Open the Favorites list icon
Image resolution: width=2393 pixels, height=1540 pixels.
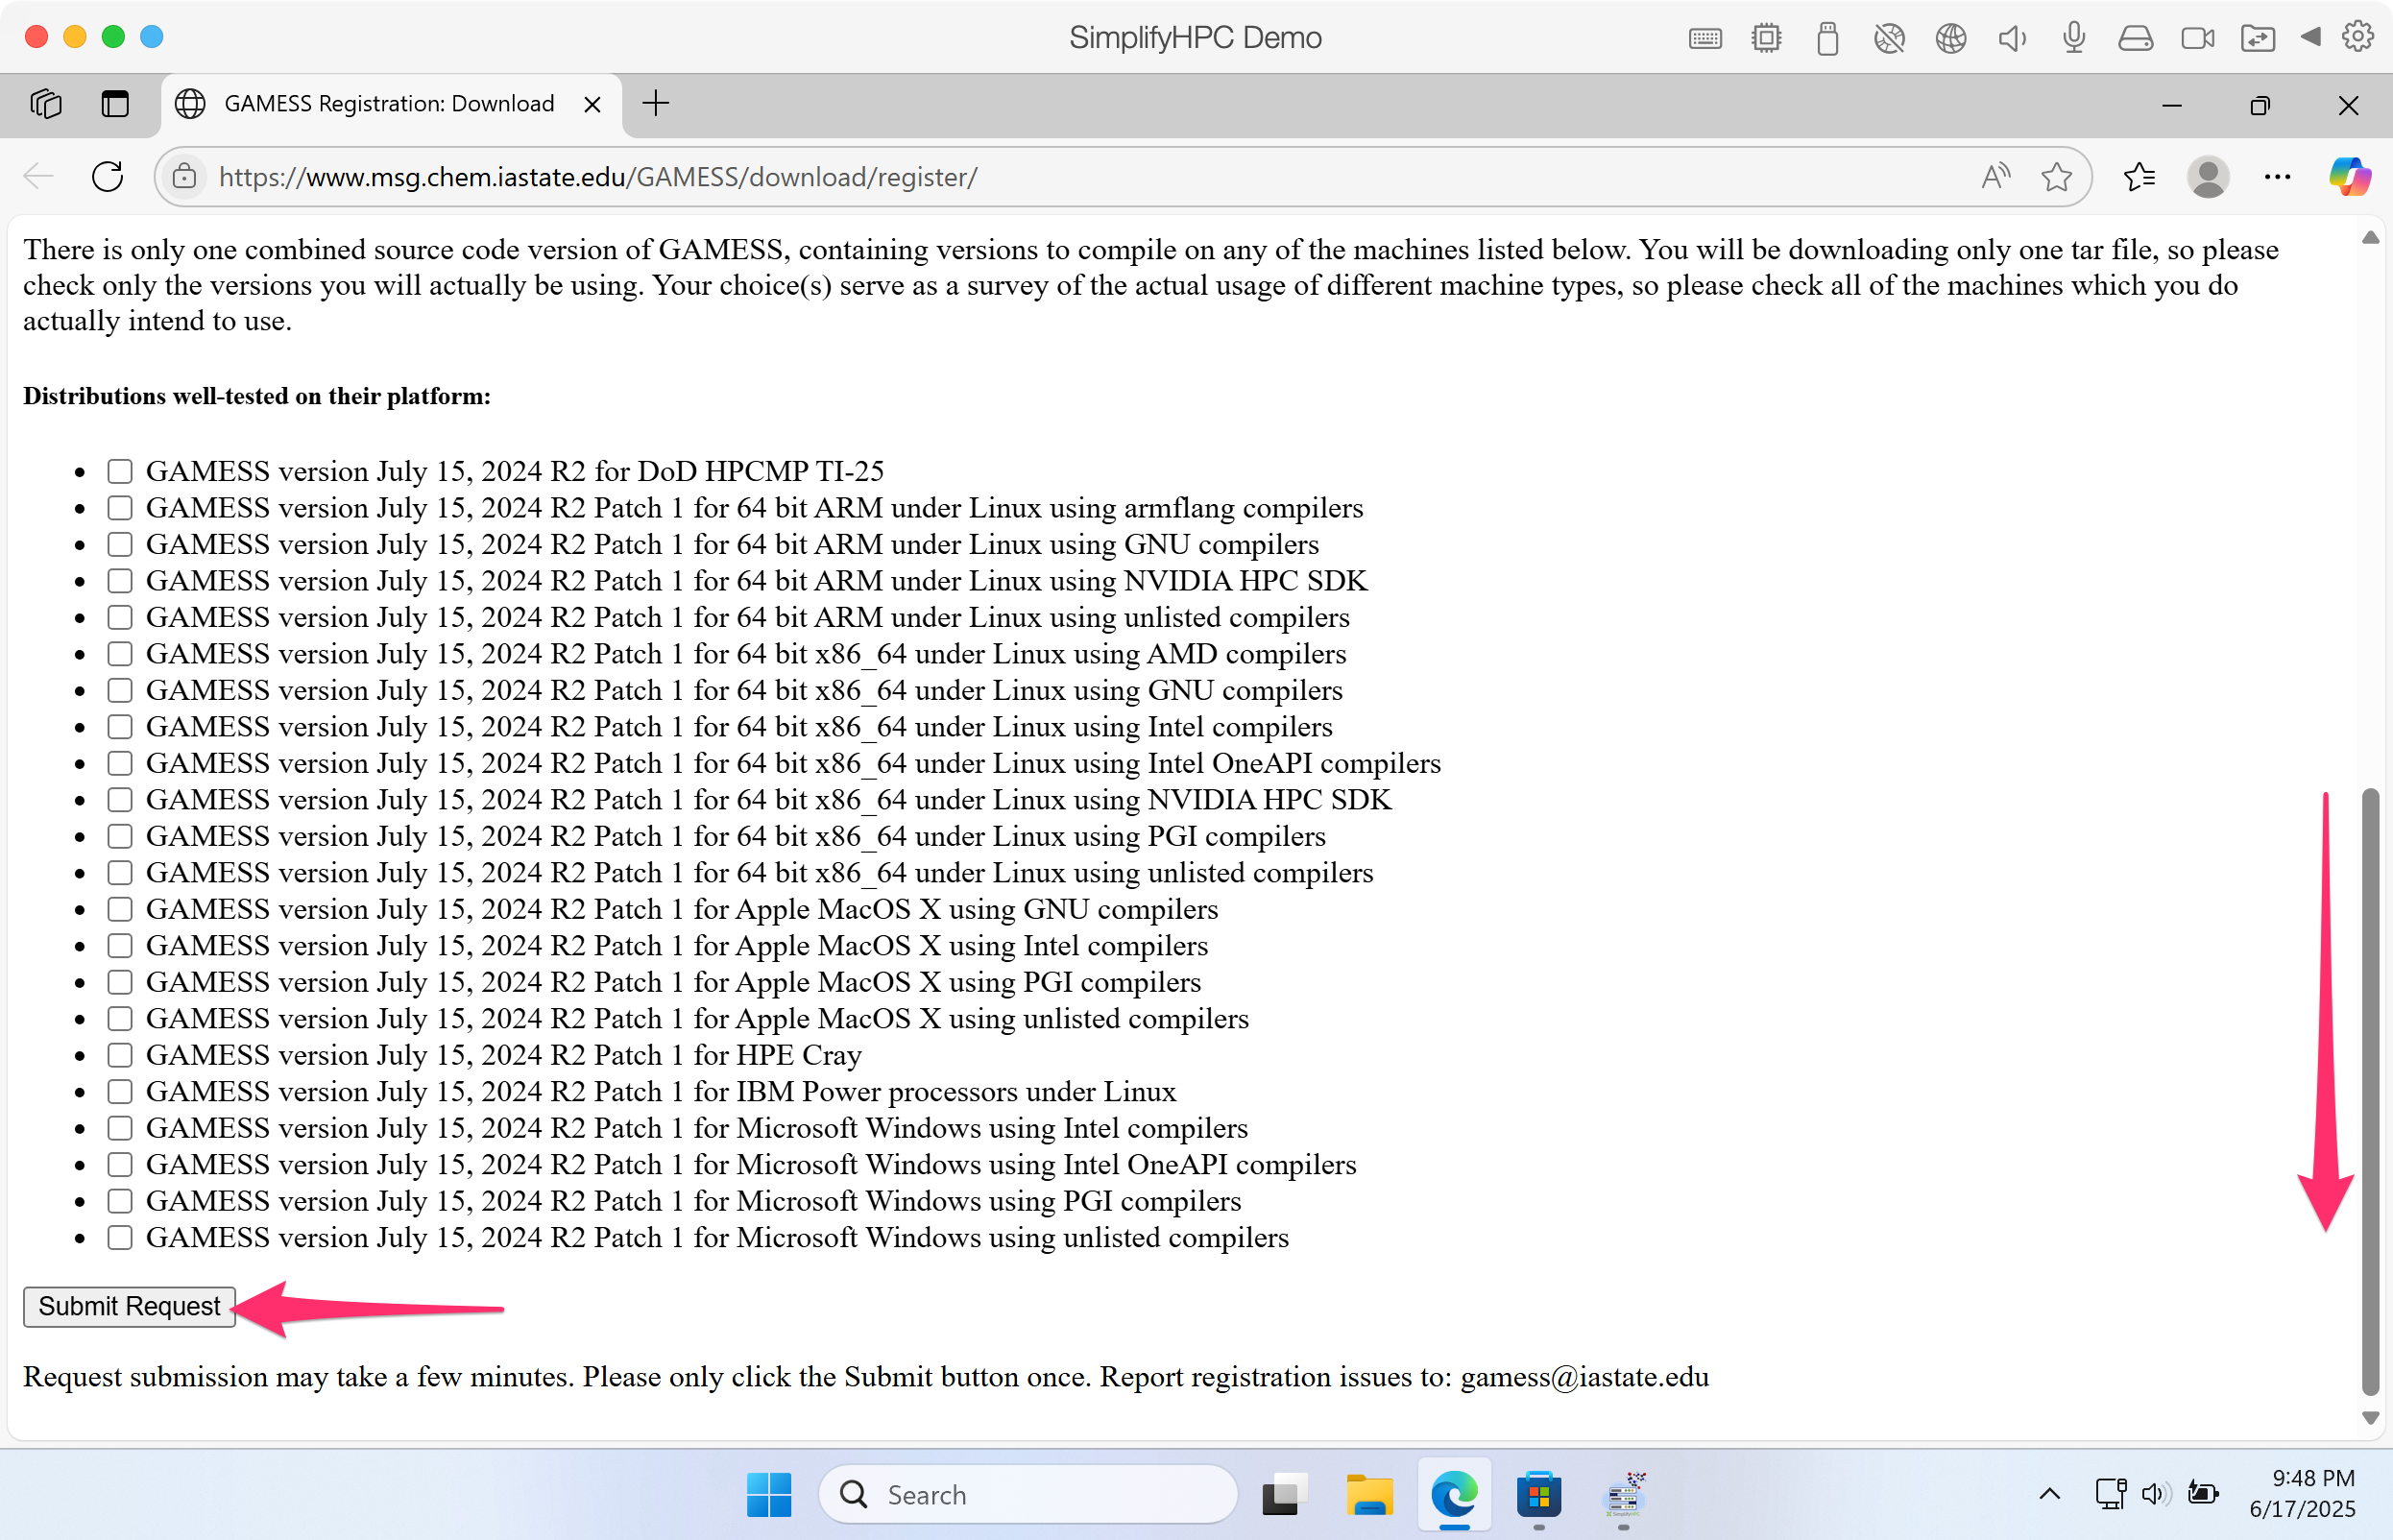click(2138, 177)
